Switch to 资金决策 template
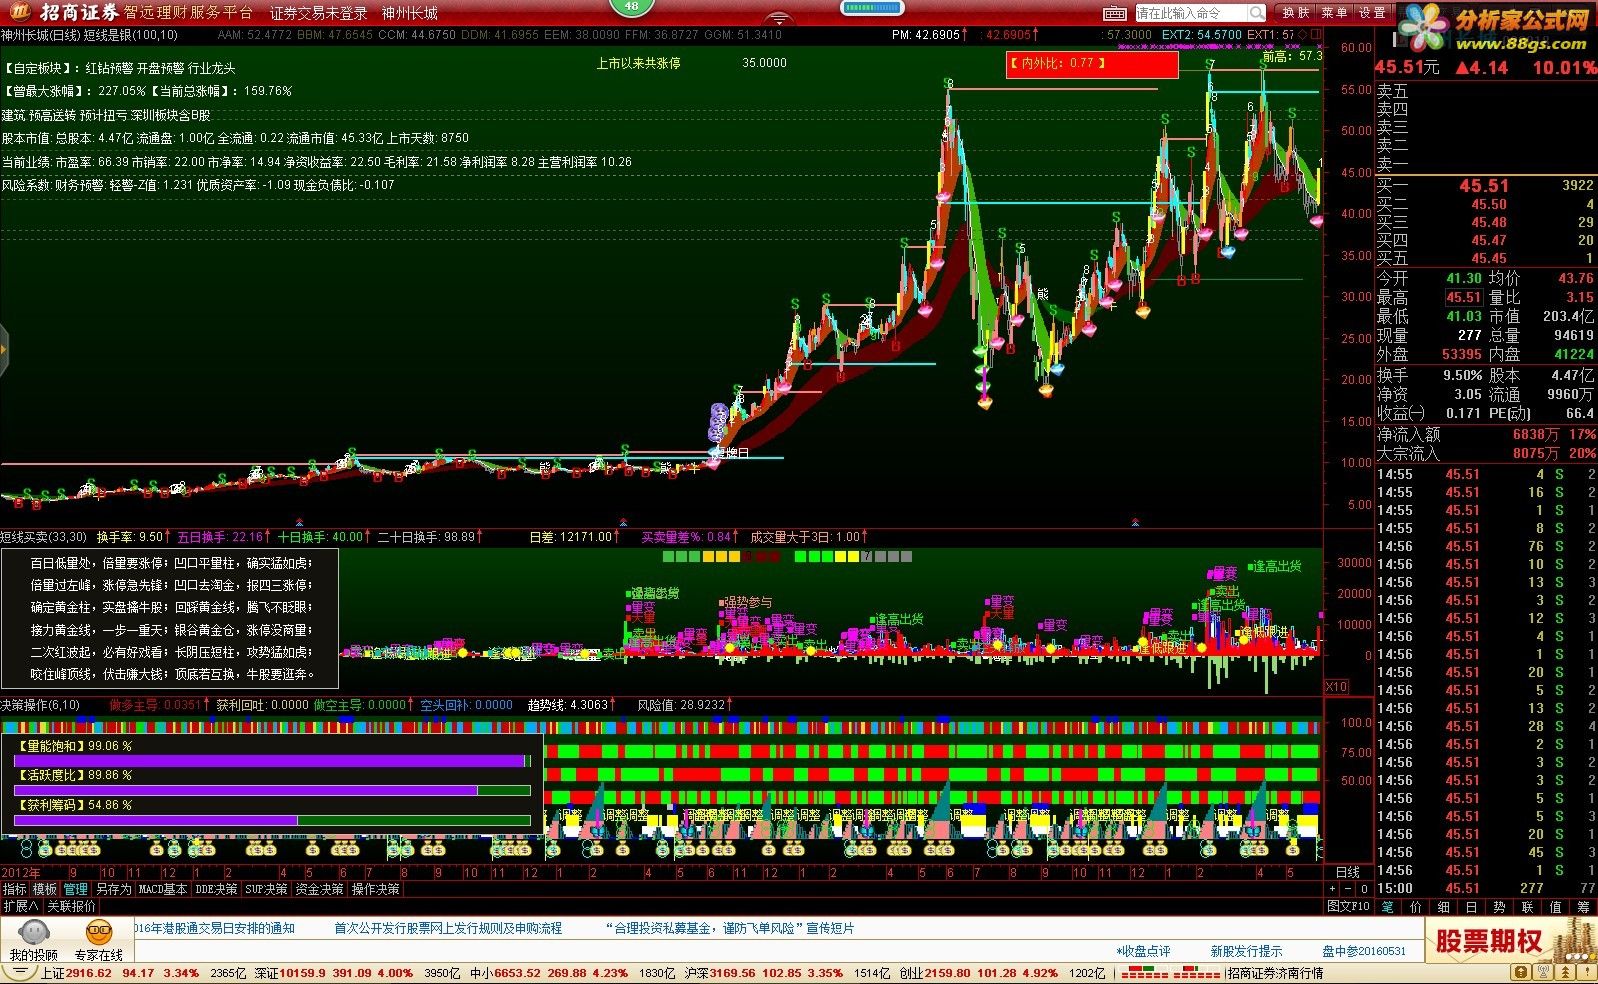The width and height of the screenshot is (1598, 984). (x=320, y=889)
